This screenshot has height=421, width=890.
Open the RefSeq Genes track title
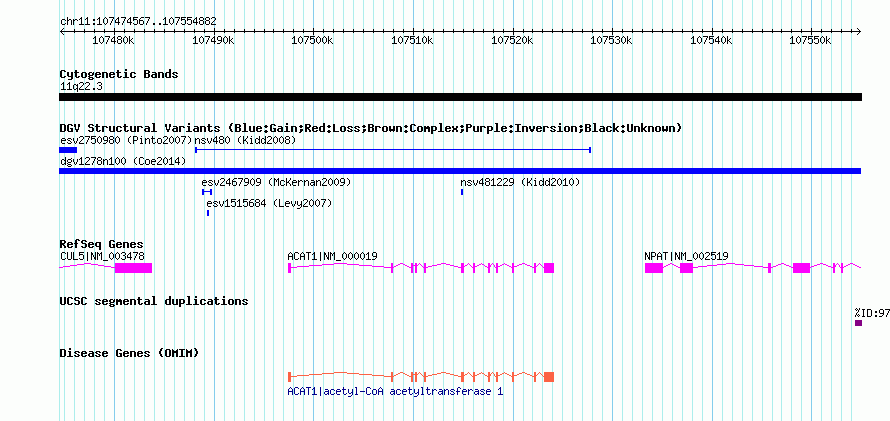point(102,245)
